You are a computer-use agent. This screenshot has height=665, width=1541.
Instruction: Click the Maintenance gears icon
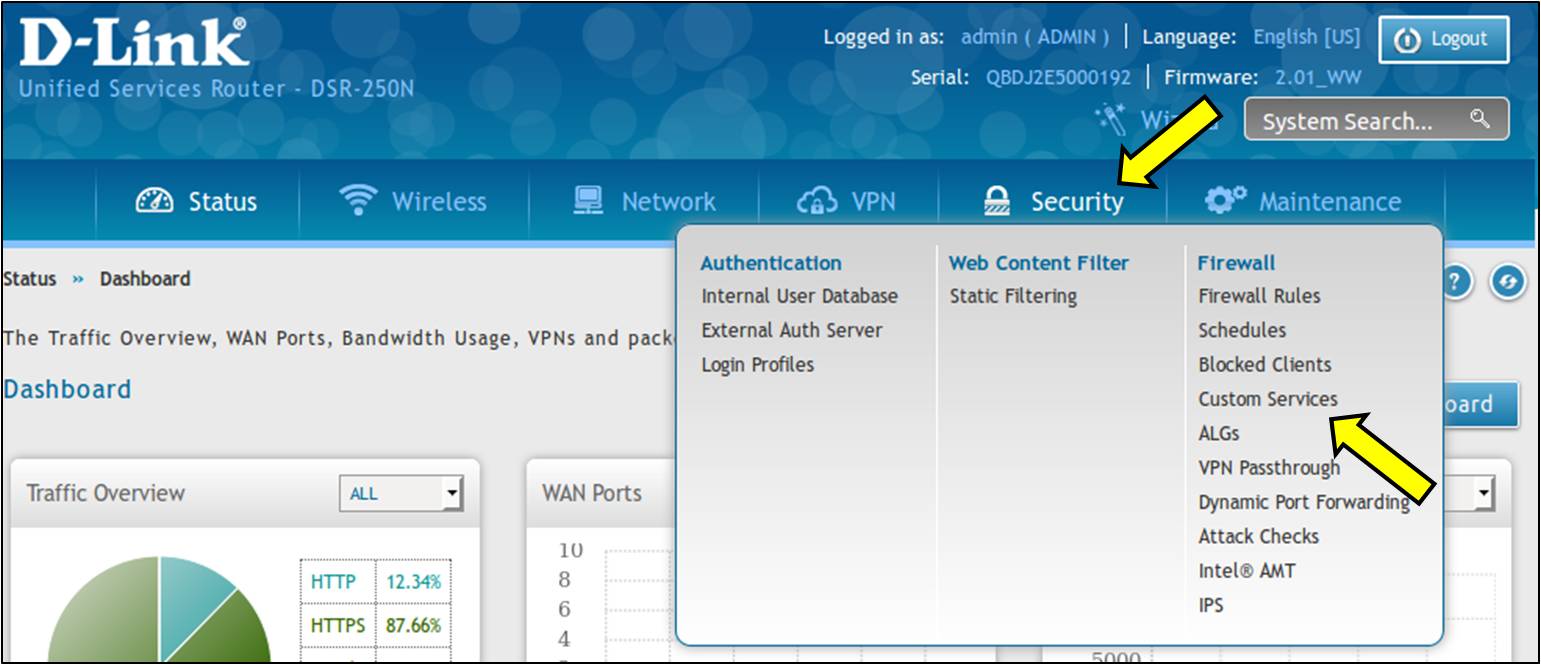pyautogui.click(x=1224, y=201)
